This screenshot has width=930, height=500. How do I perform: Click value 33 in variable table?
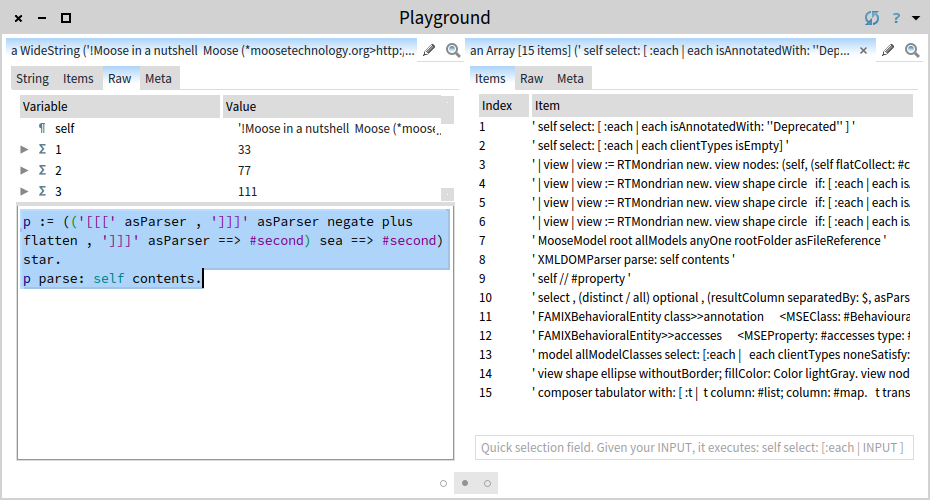pyautogui.click(x=244, y=149)
